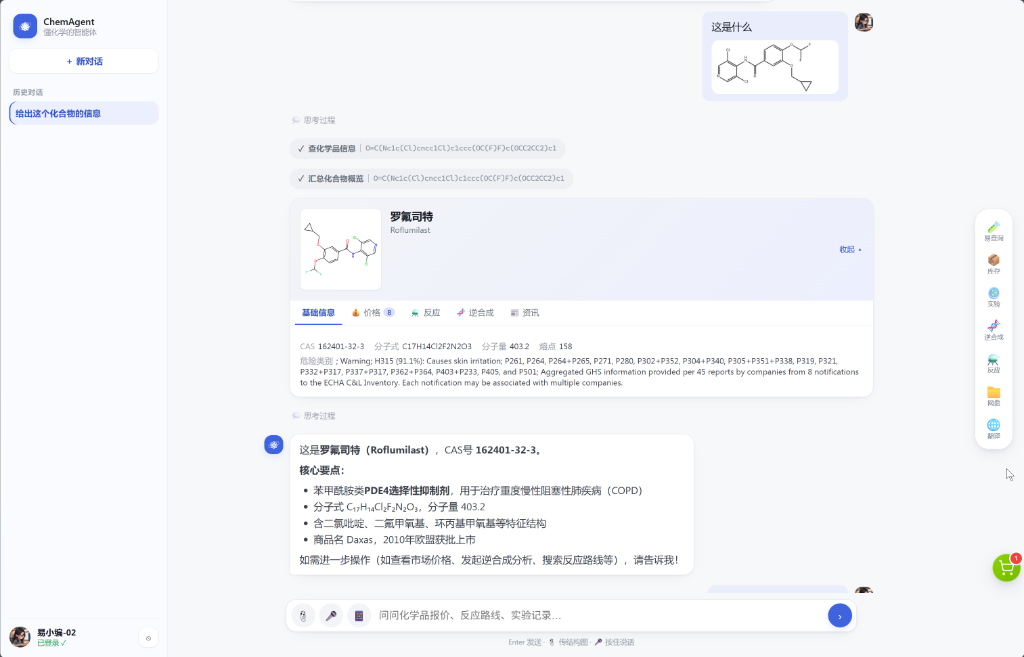Switch to the 逆合成 tab in compound card
Image resolution: width=1024 pixels, height=657 pixels.
[475, 313]
